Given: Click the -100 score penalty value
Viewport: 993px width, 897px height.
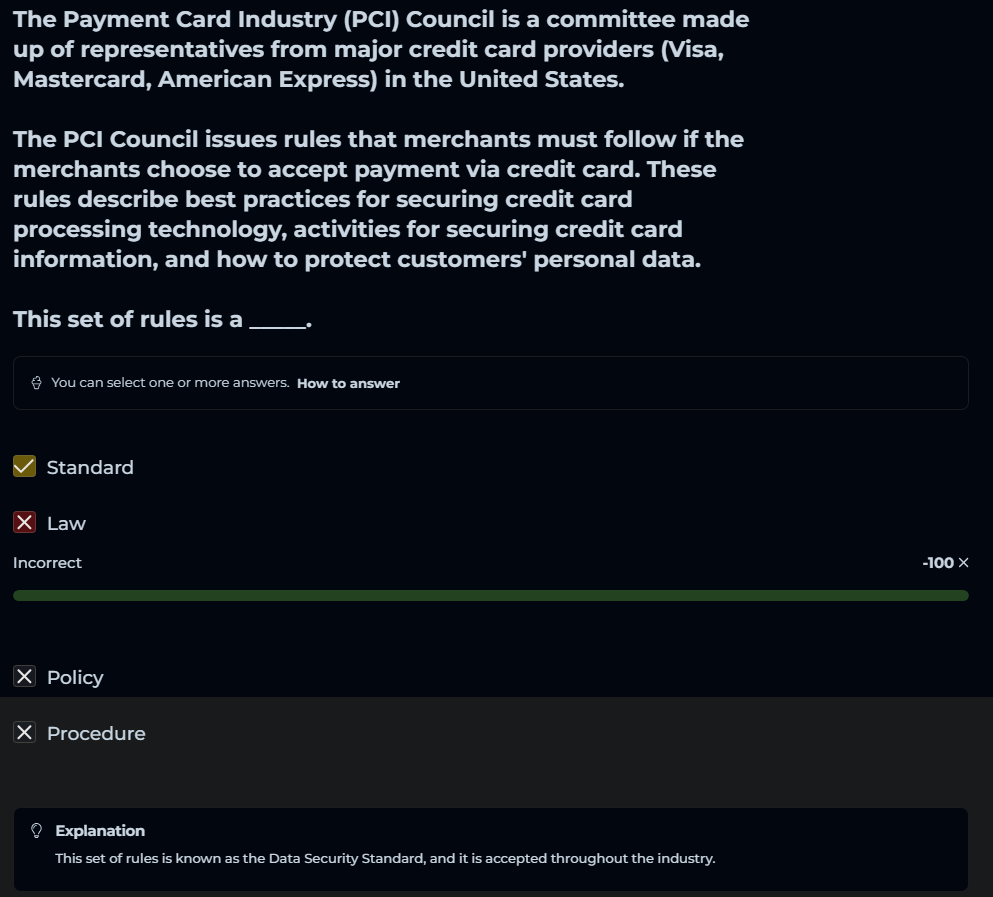Looking at the screenshot, I should 937,563.
